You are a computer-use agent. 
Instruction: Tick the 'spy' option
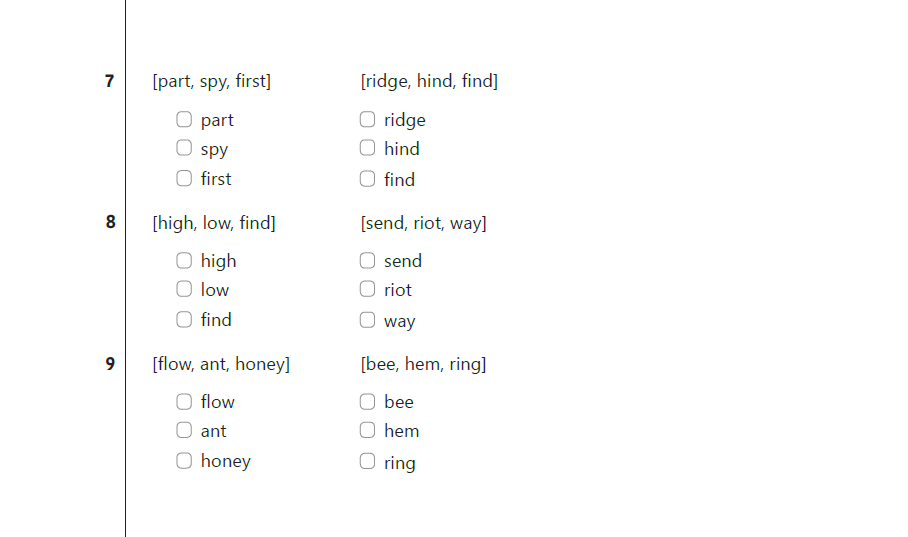(x=184, y=148)
